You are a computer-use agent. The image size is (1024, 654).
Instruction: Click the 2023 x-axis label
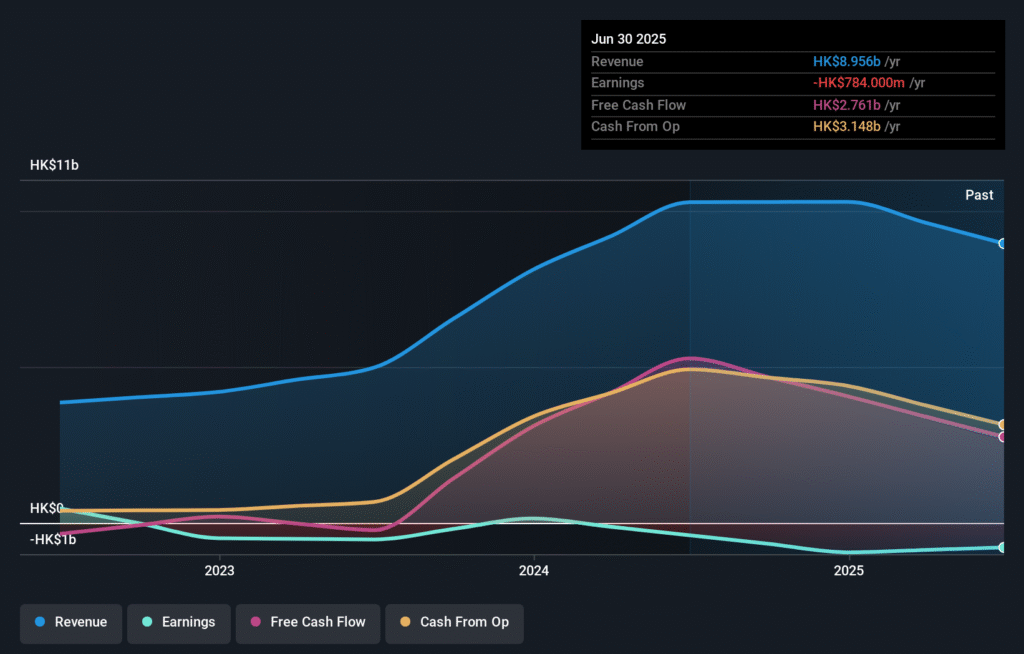click(219, 571)
